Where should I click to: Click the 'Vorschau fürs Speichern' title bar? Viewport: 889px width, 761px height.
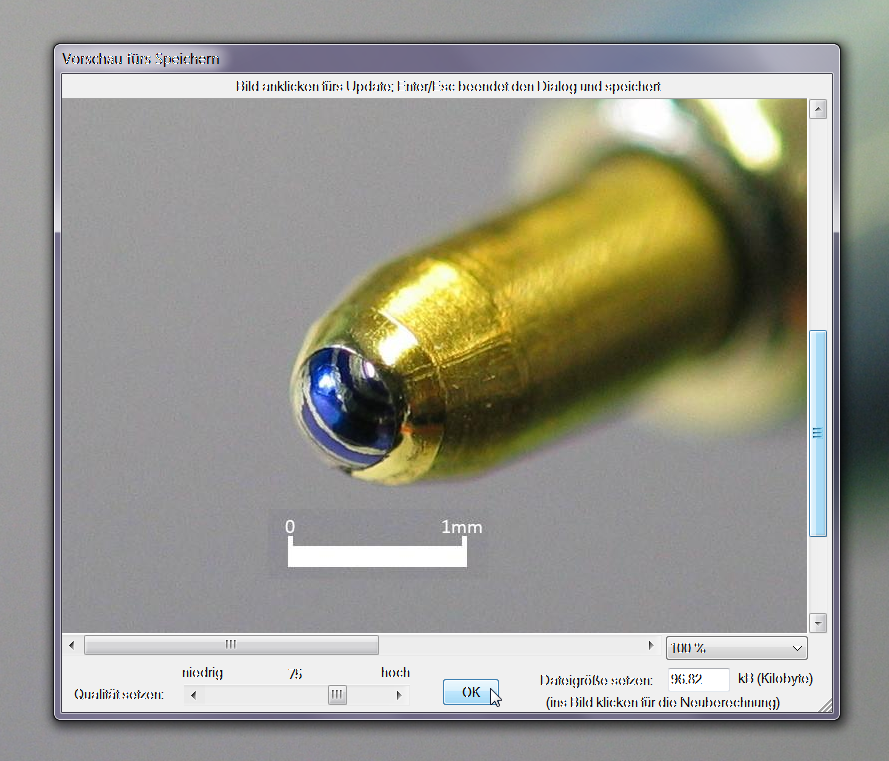coord(447,58)
